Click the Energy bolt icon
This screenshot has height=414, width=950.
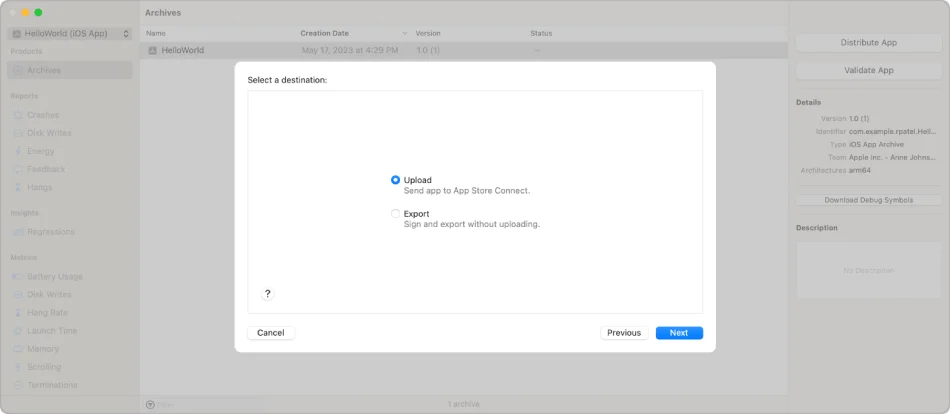(18, 151)
